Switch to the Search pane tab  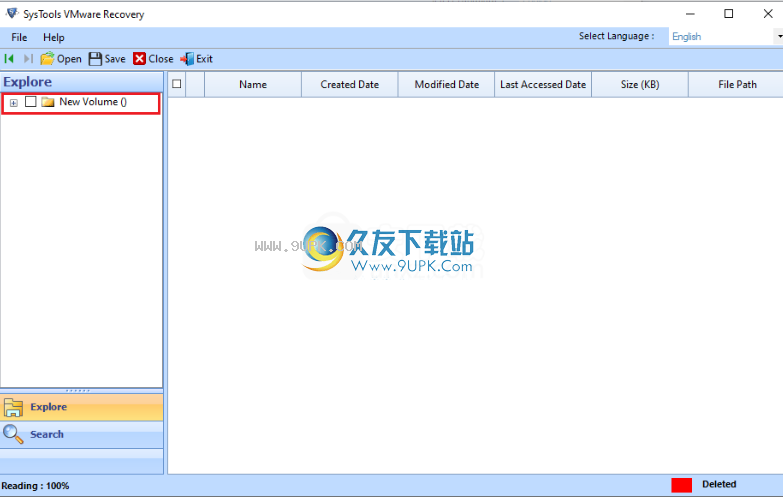click(81, 434)
